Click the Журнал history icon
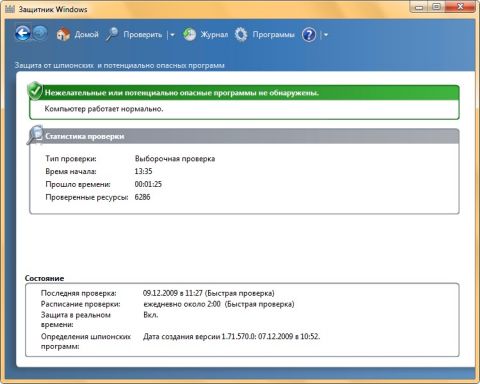480x384 pixels. [190, 34]
